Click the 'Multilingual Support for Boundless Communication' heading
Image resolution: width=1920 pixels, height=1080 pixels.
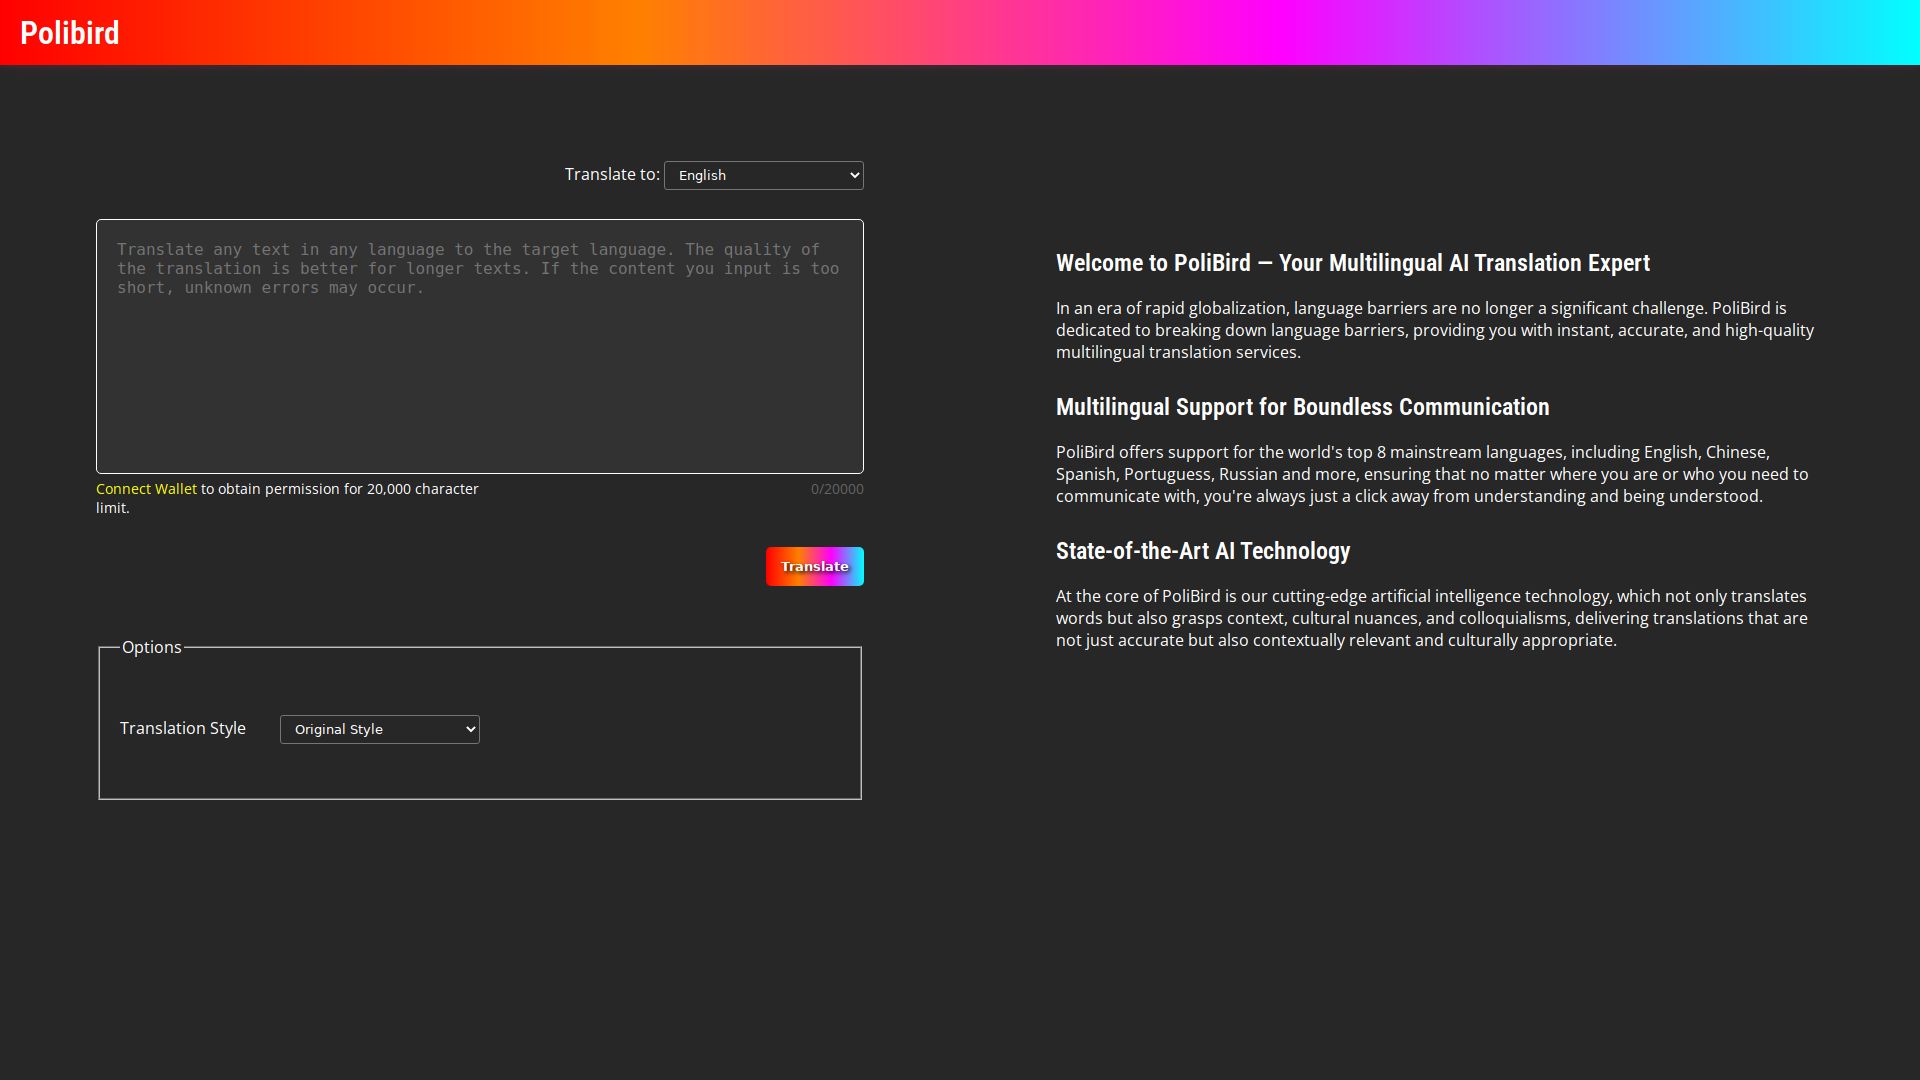(x=1302, y=407)
